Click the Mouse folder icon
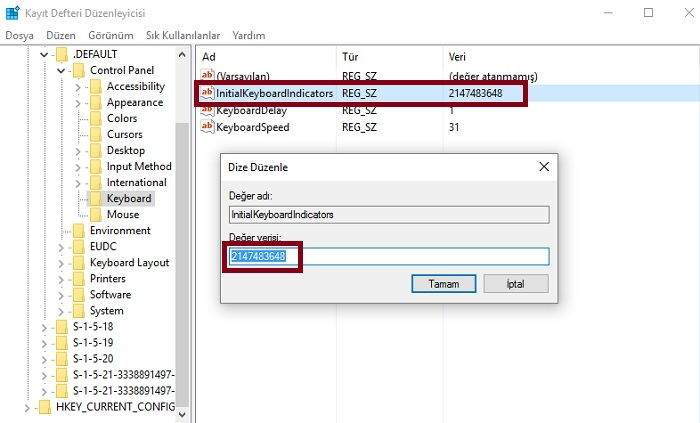The image size is (700, 423). 95,214
